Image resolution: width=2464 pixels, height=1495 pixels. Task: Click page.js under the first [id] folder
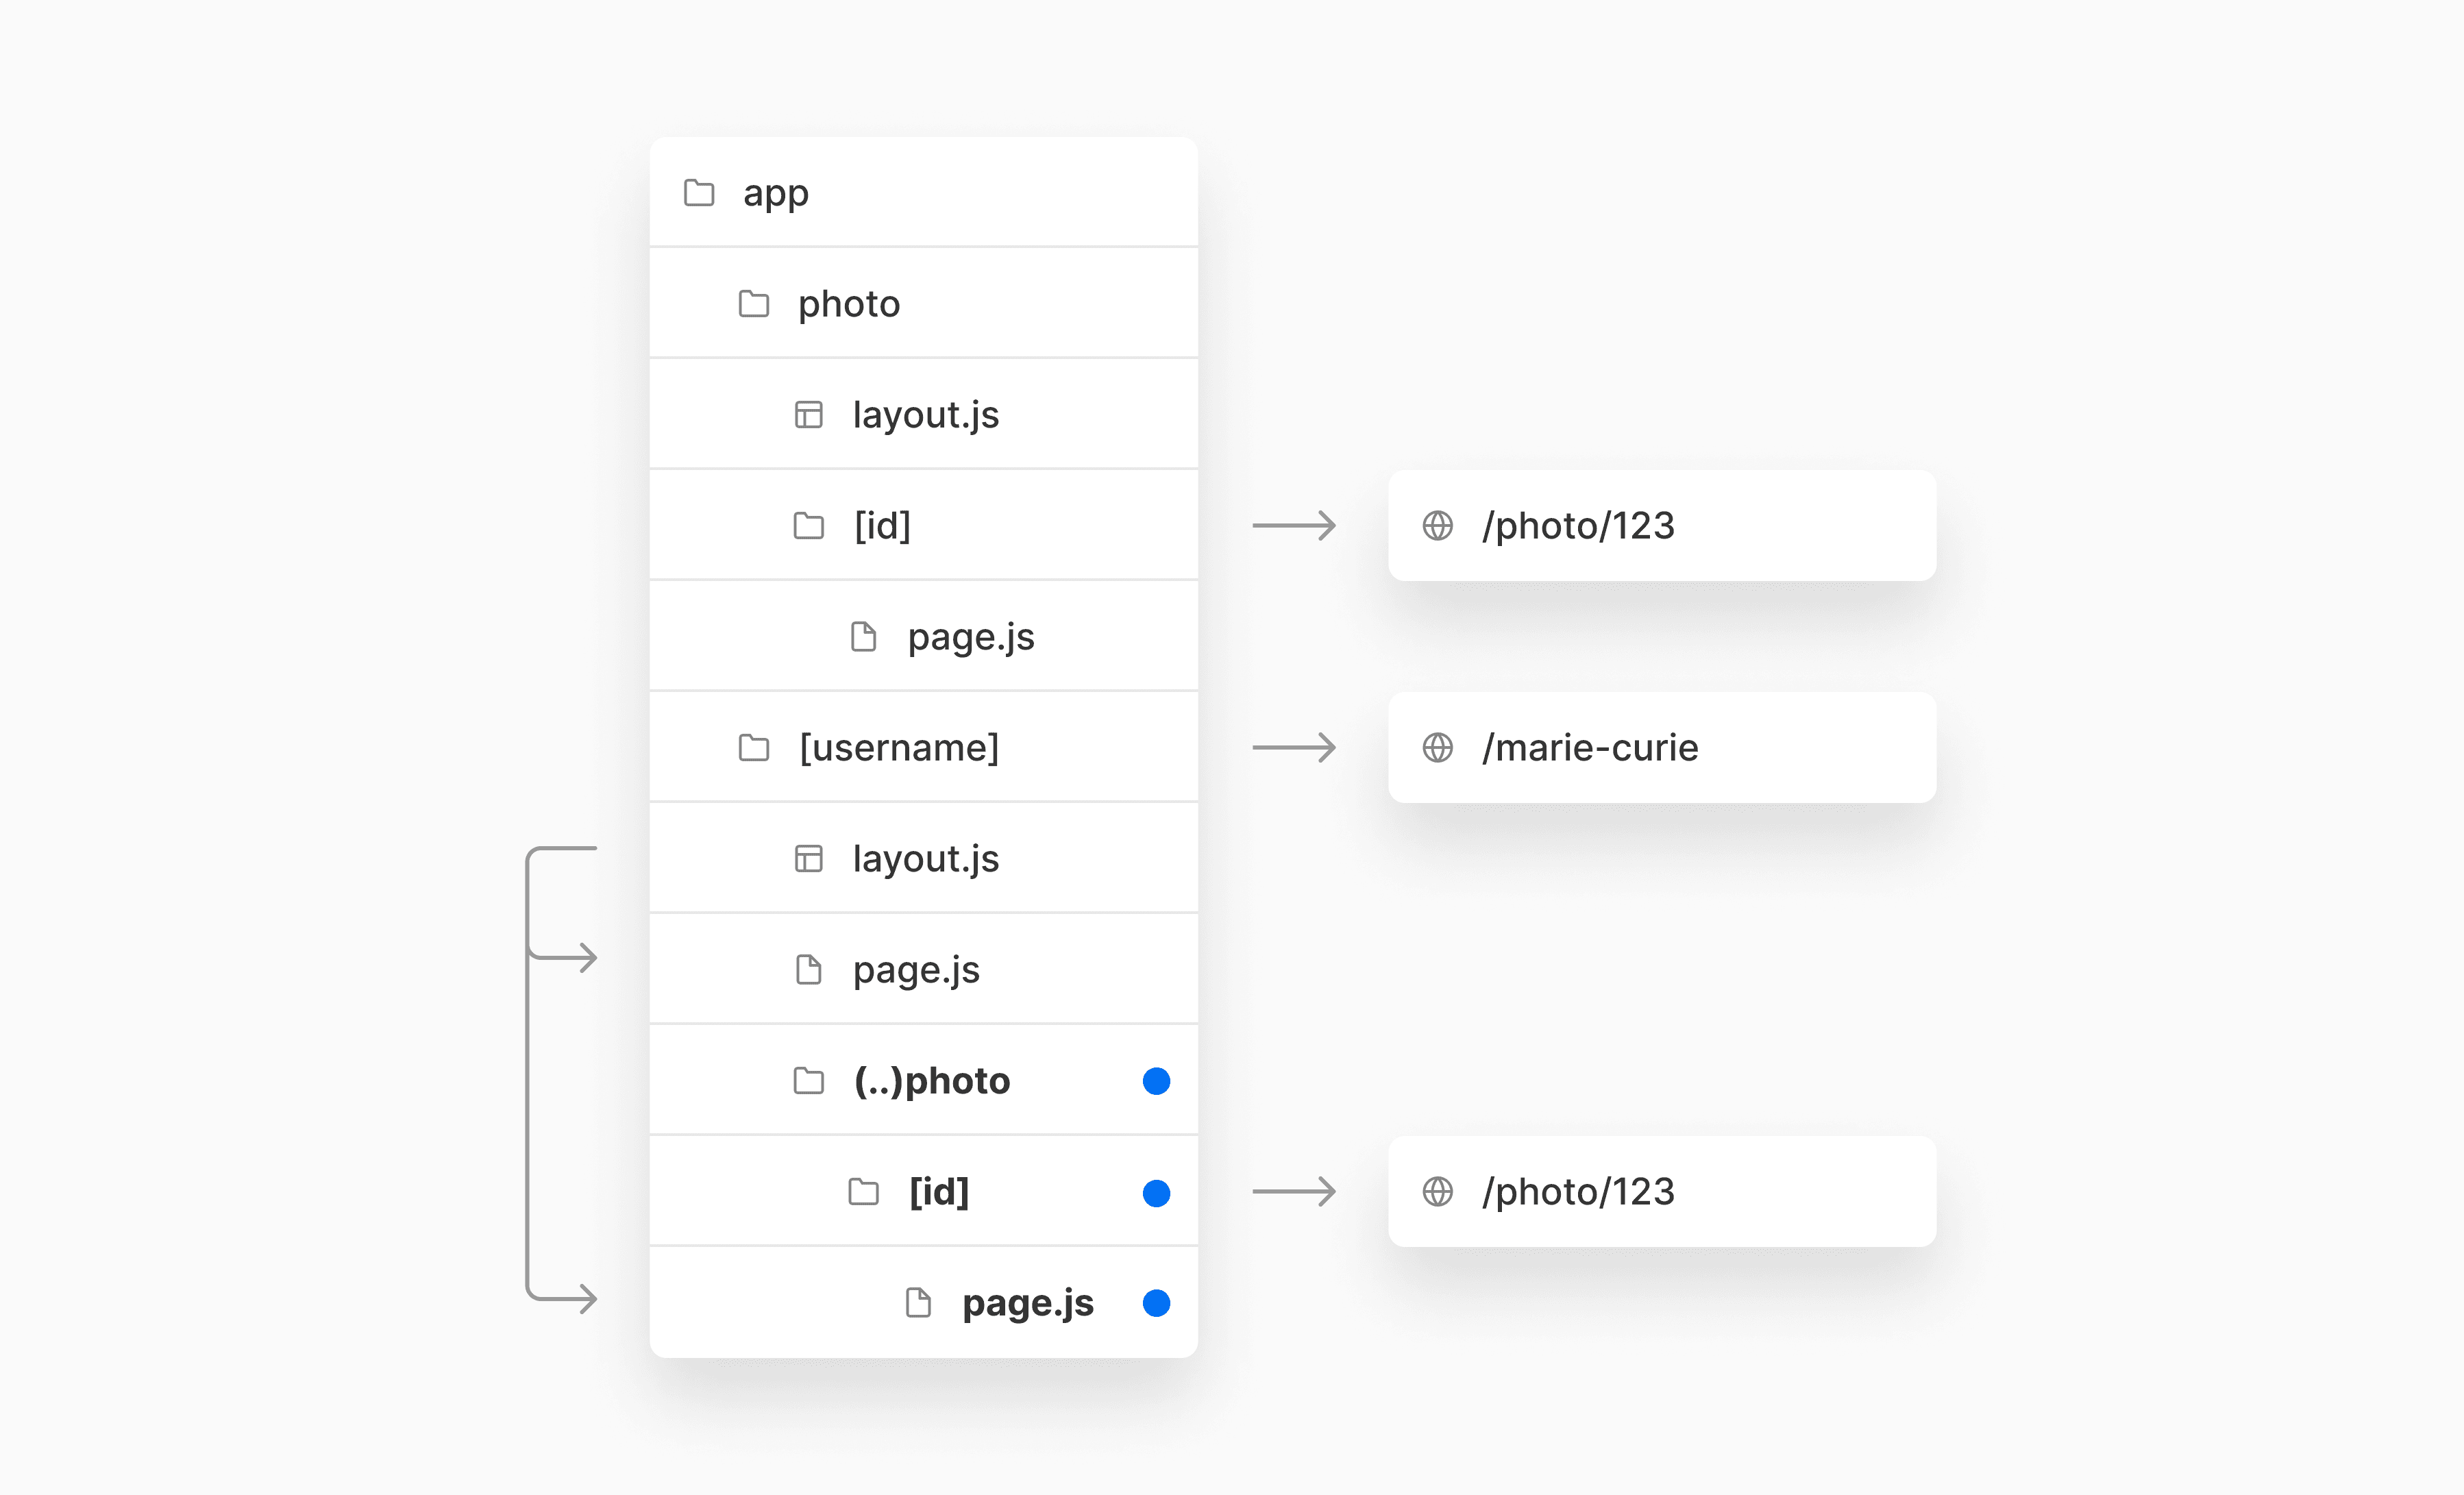970,637
